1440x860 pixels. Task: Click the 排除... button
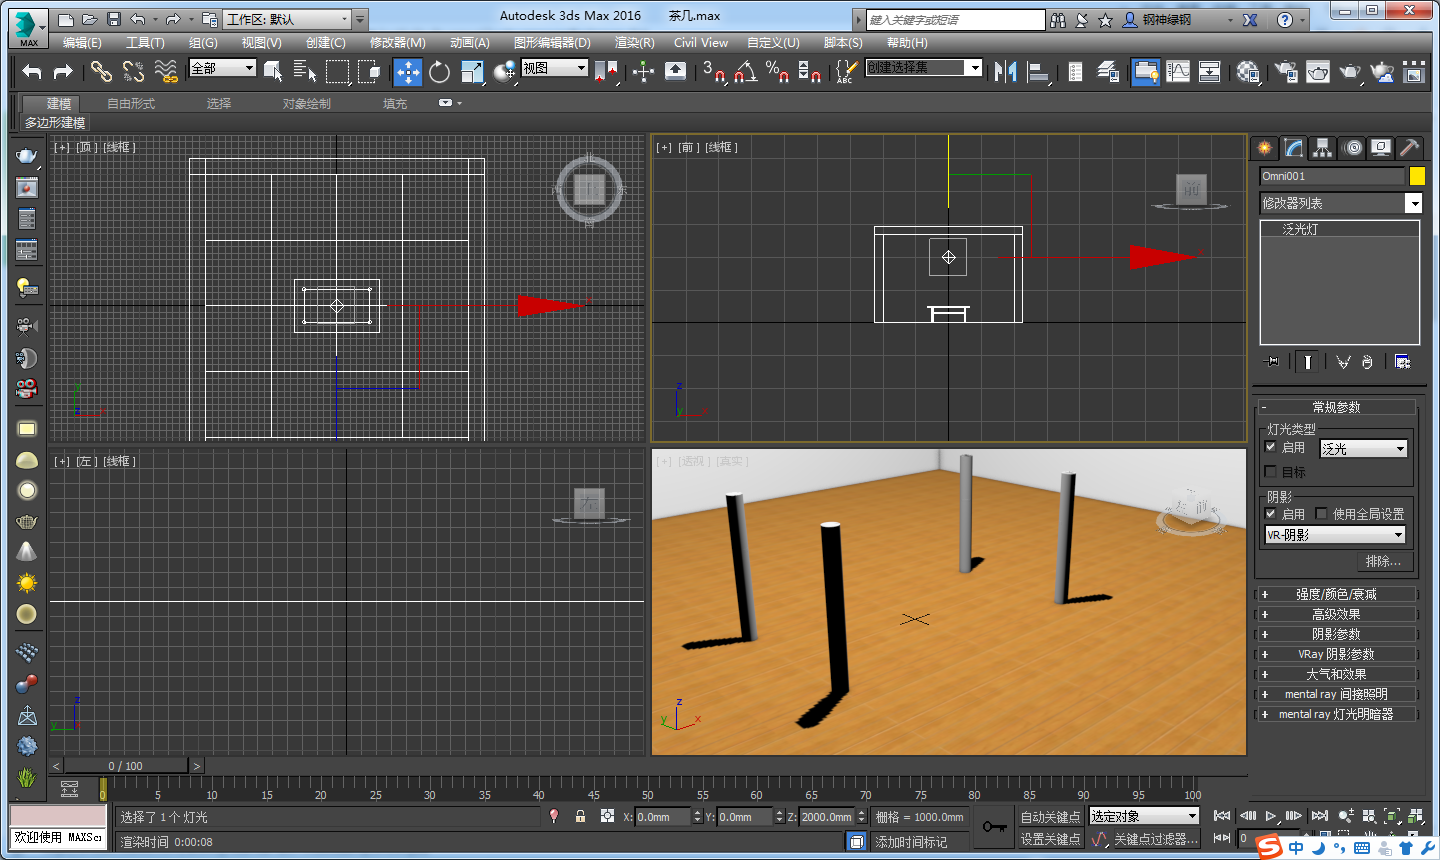[1383, 561]
